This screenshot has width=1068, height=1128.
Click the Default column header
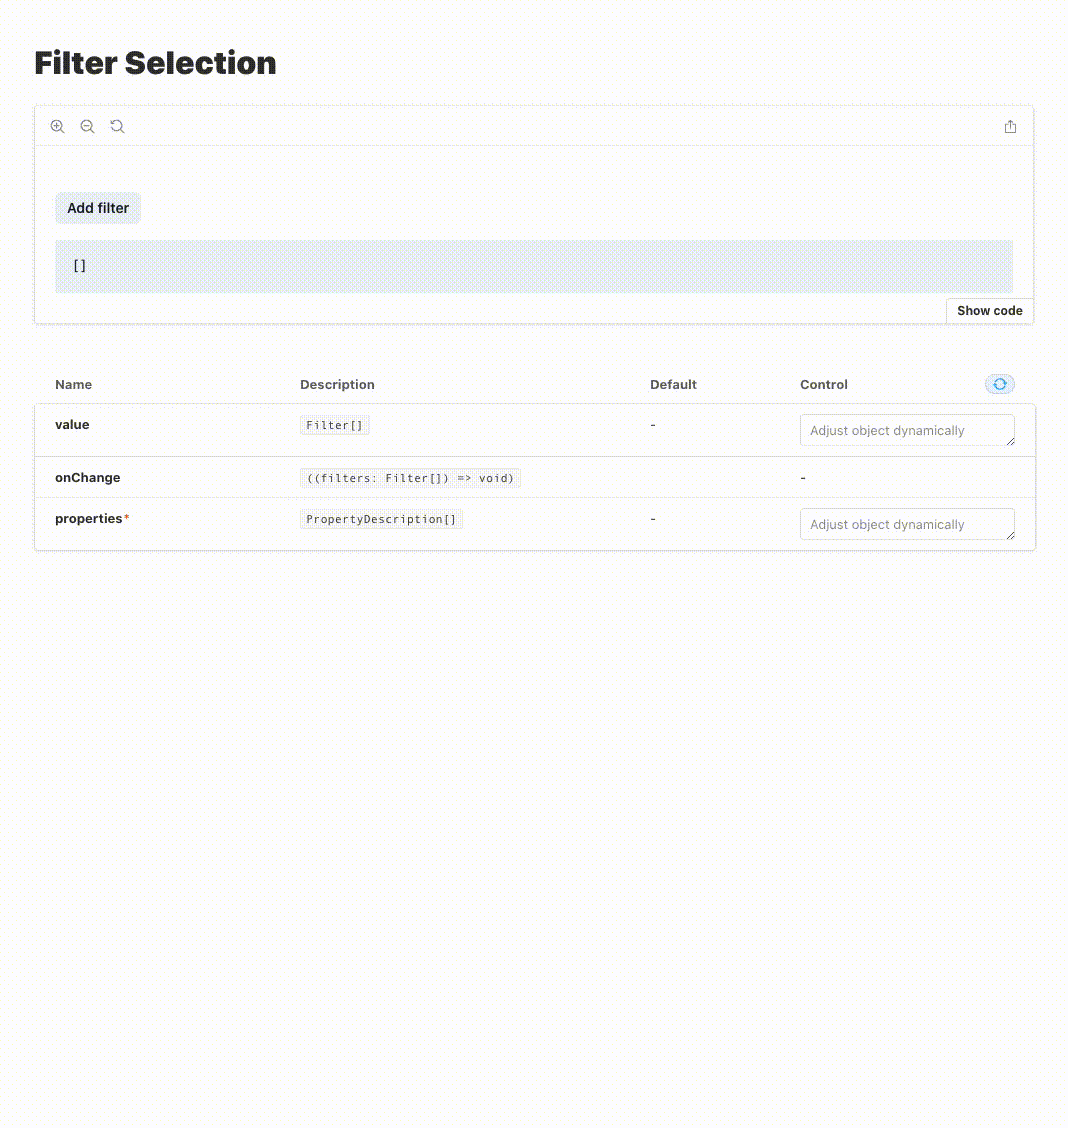coord(673,384)
